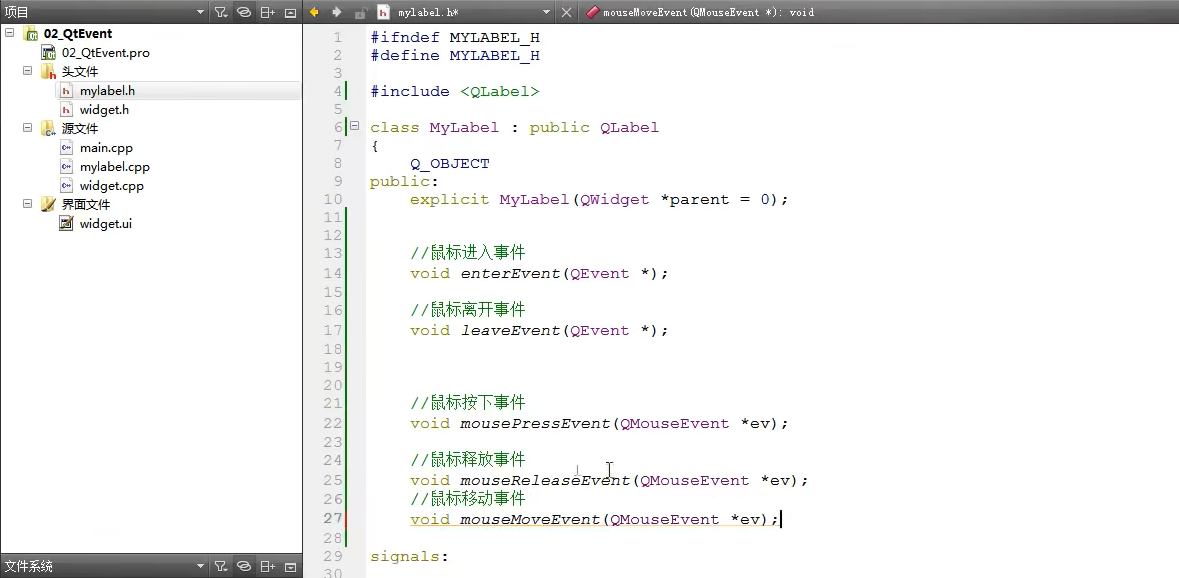Select mylabel.h in project tree

point(108,90)
